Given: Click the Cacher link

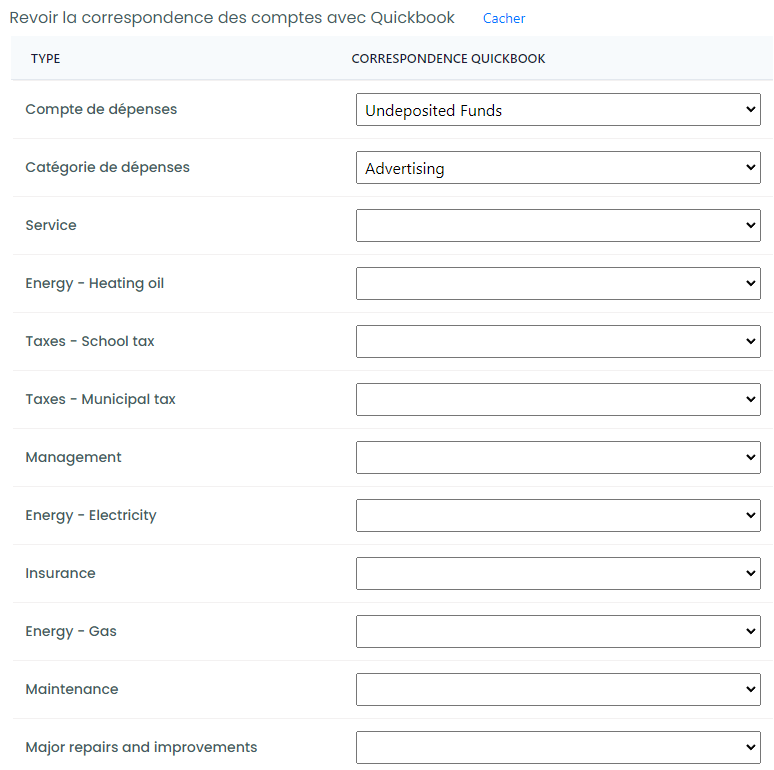Looking at the screenshot, I should 503,18.
